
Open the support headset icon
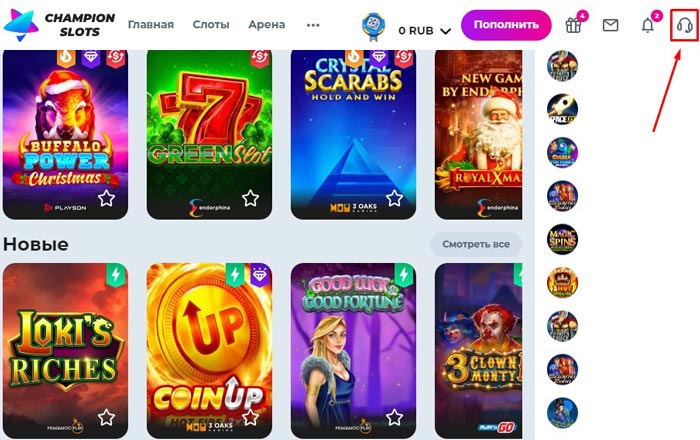[x=684, y=25]
